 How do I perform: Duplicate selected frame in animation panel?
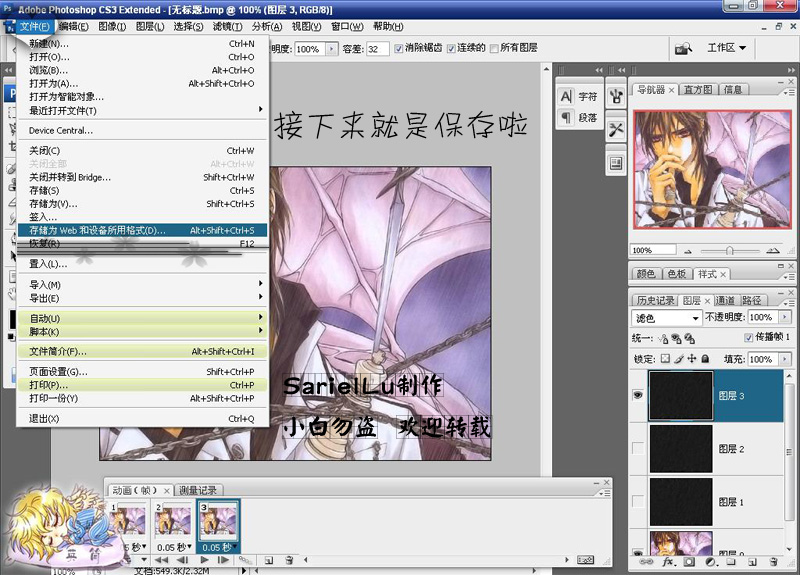pyautogui.click(x=269, y=560)
